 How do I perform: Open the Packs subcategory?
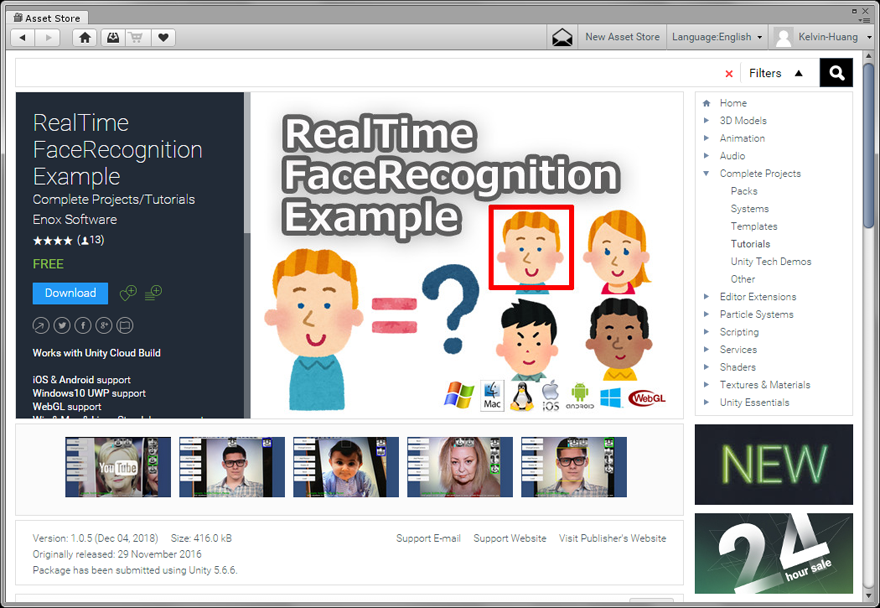[744, 191]
